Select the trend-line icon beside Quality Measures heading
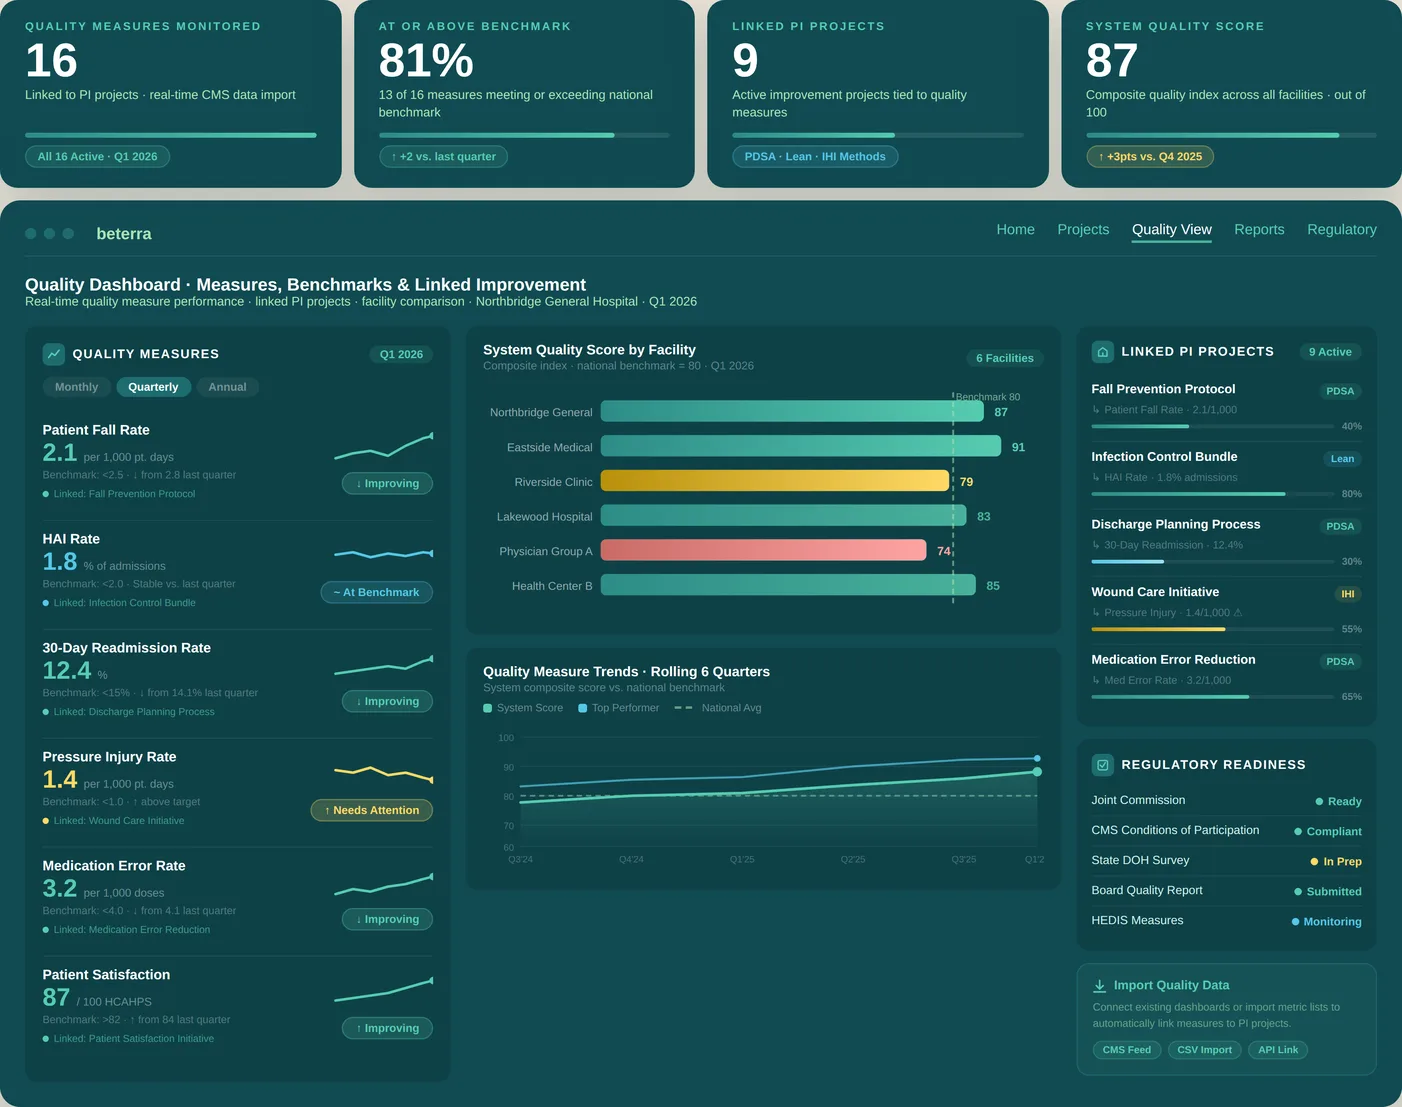 point(55,354)
